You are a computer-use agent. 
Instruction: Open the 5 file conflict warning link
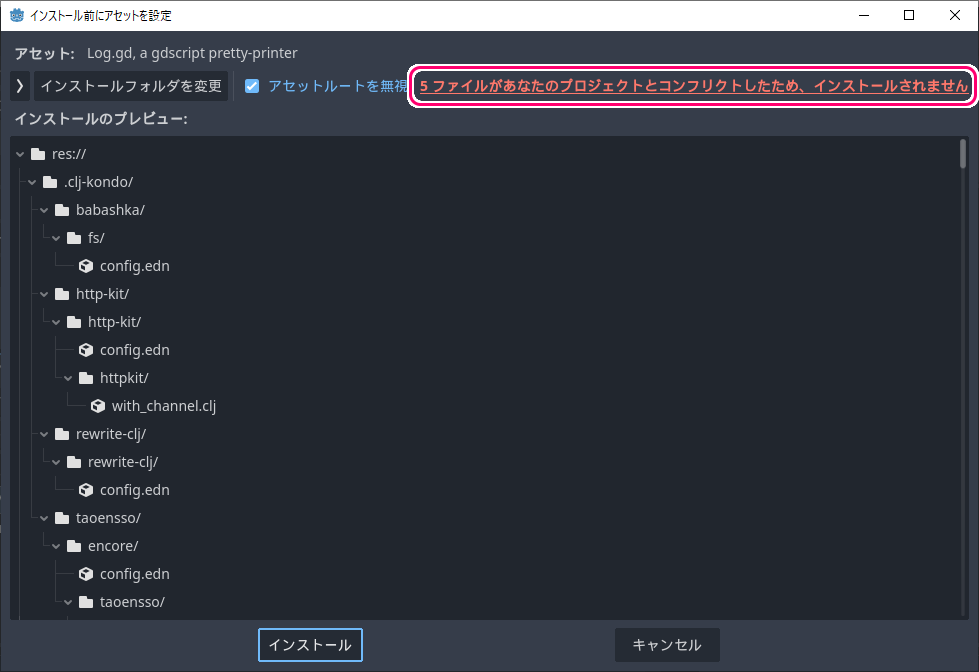pos(693,86)
